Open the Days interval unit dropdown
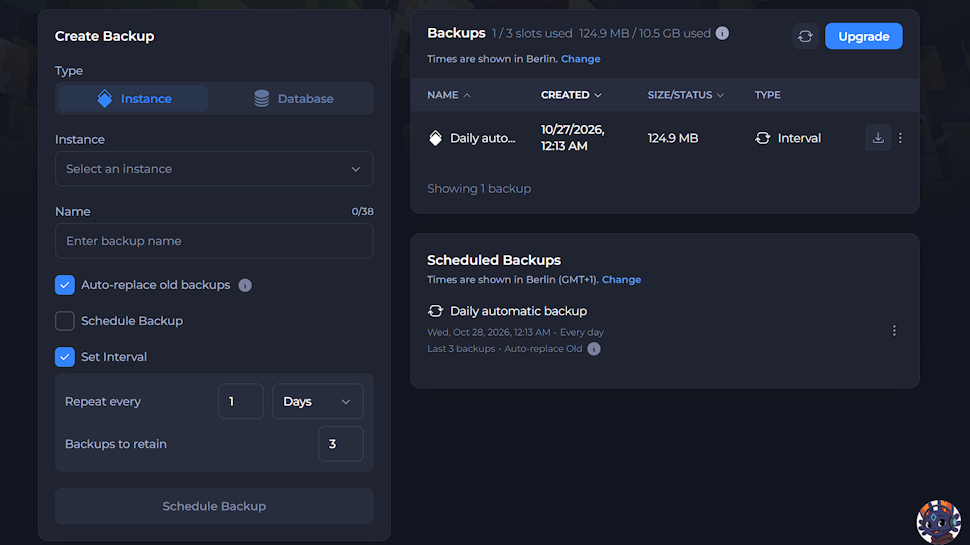This screenshot has width=970, height=545. point(318,401)
